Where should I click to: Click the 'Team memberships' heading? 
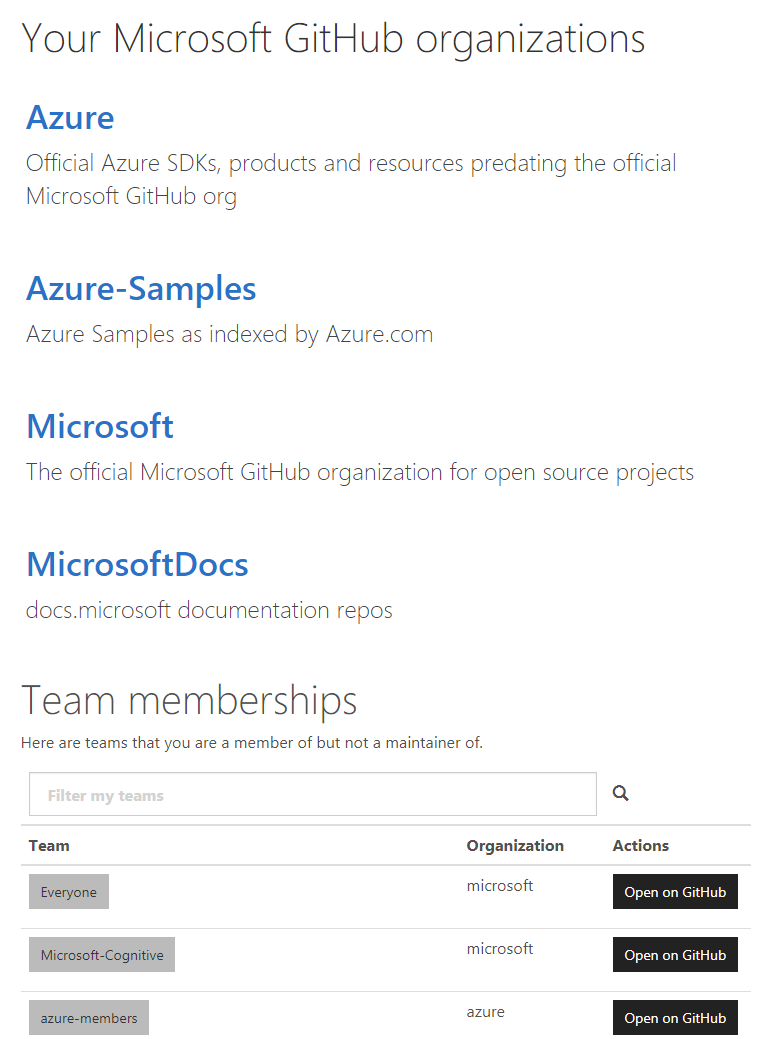point(190,701)
